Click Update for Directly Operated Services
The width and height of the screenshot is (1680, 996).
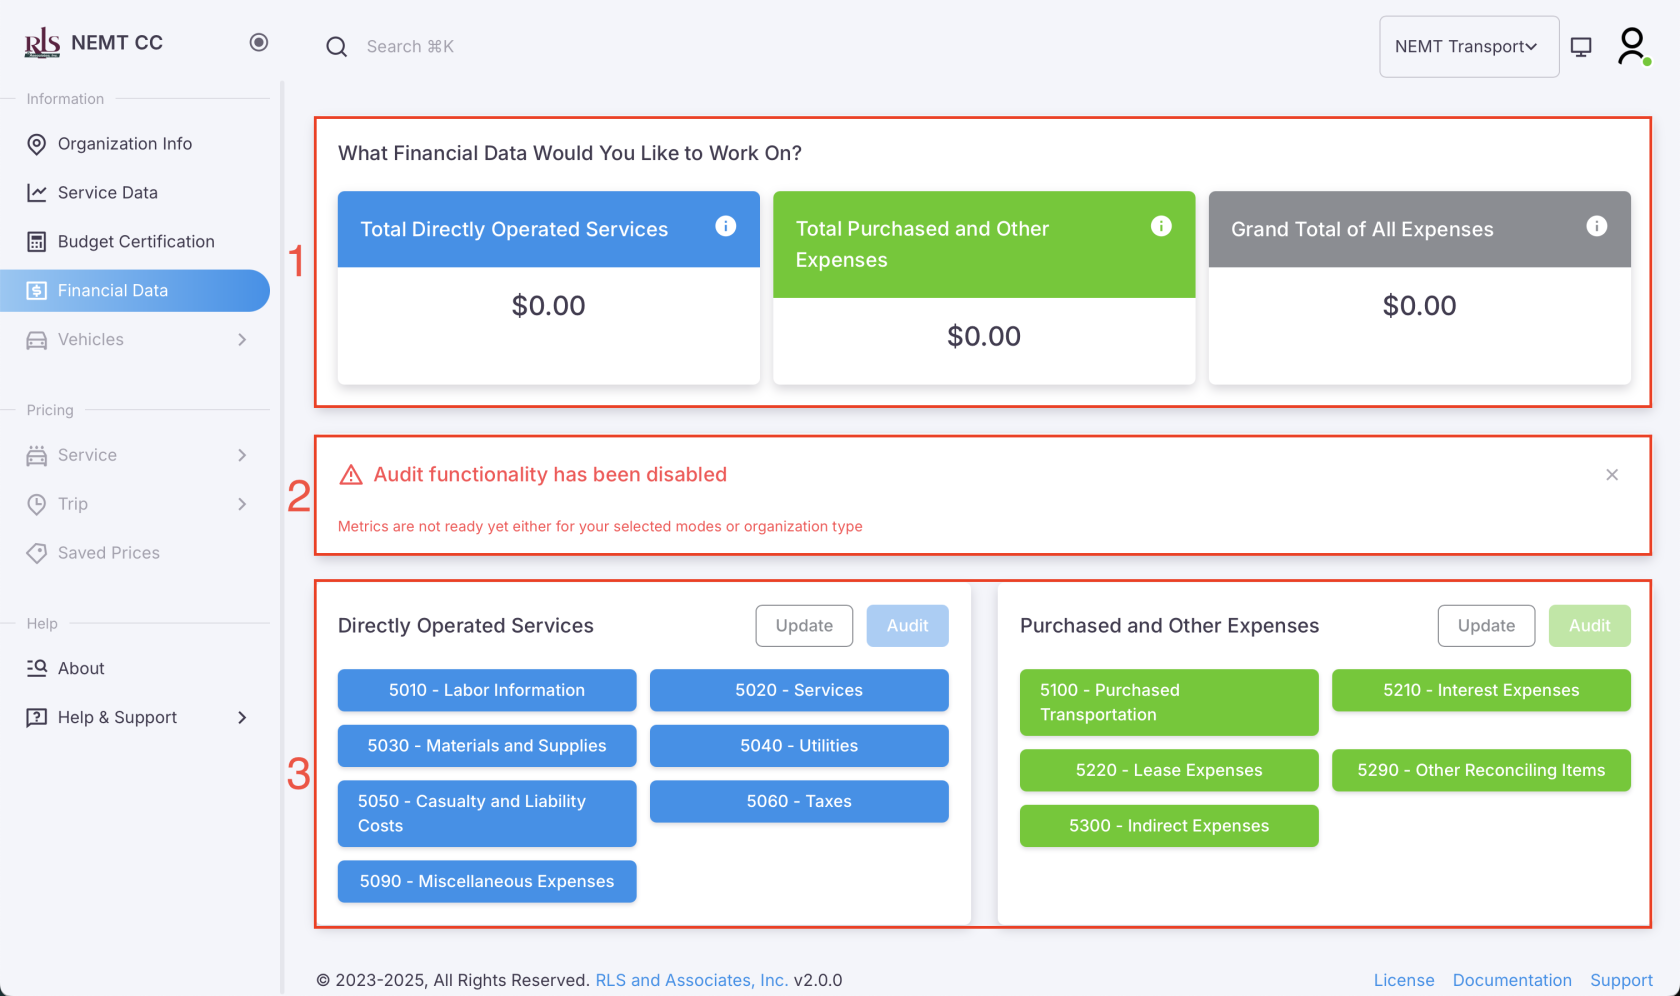[804, 625]
